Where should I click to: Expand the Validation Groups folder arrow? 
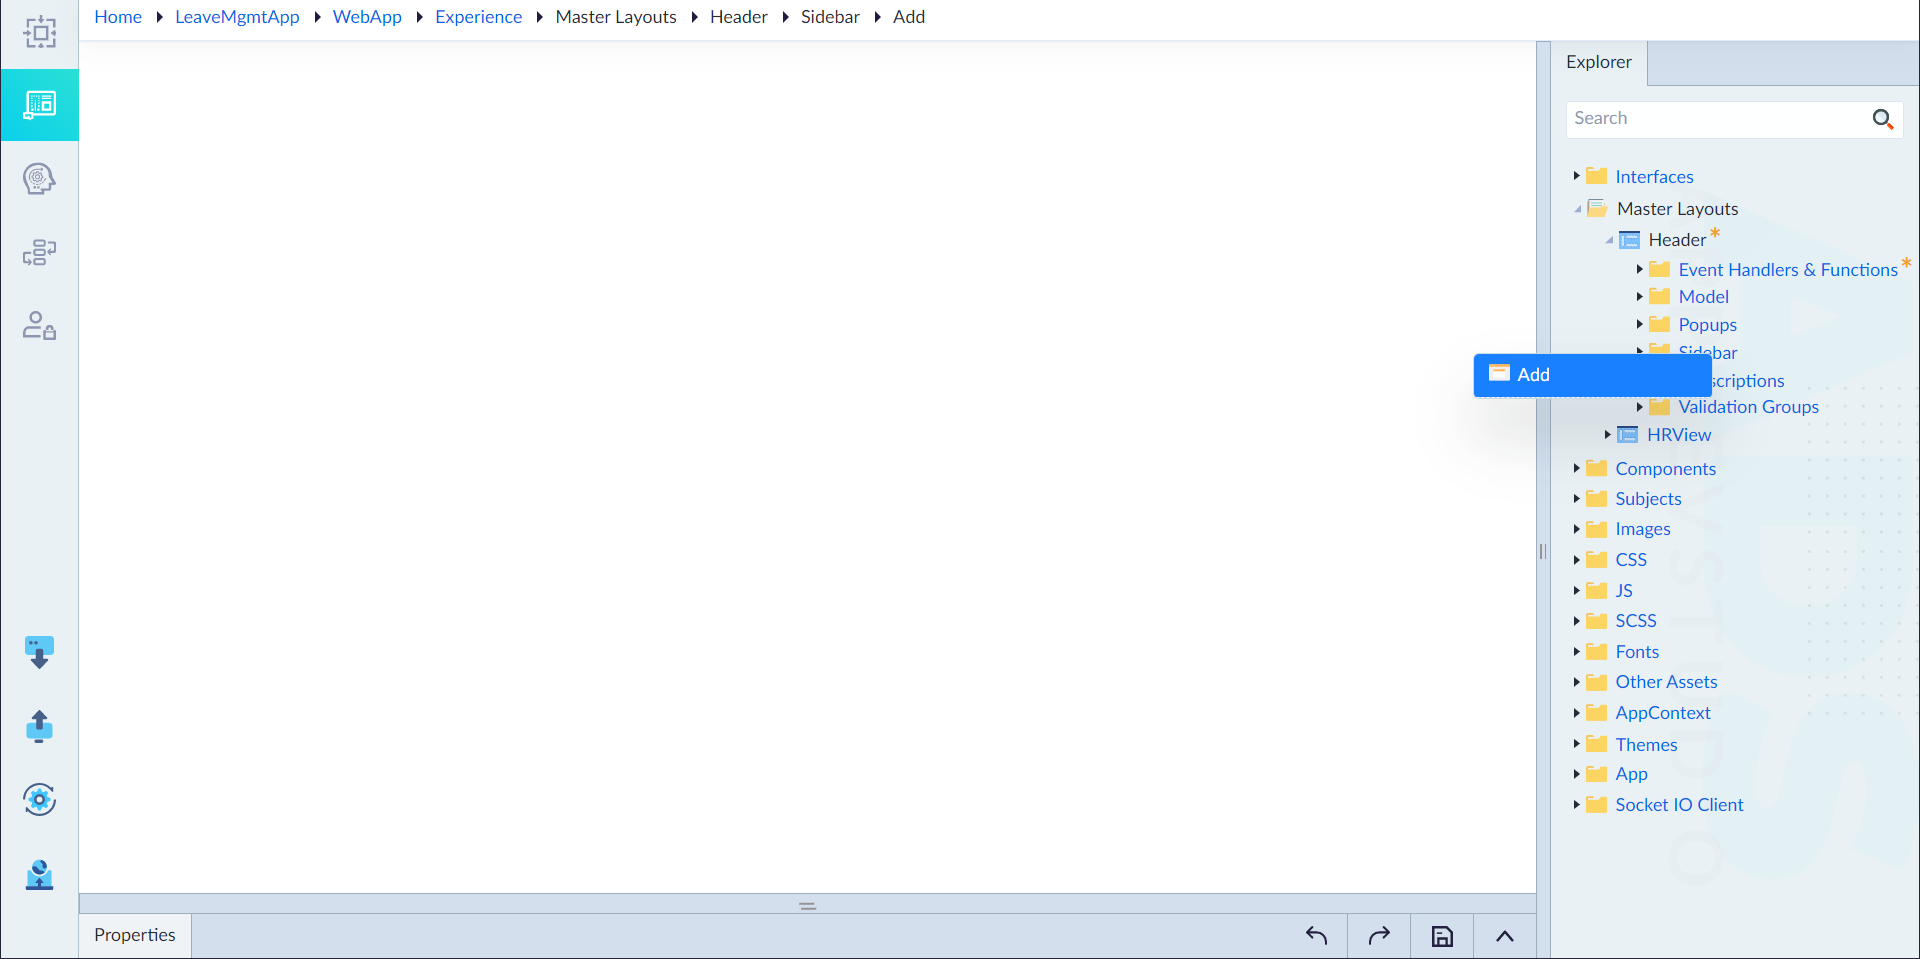pyautogui.click(x=1640, y=407)
